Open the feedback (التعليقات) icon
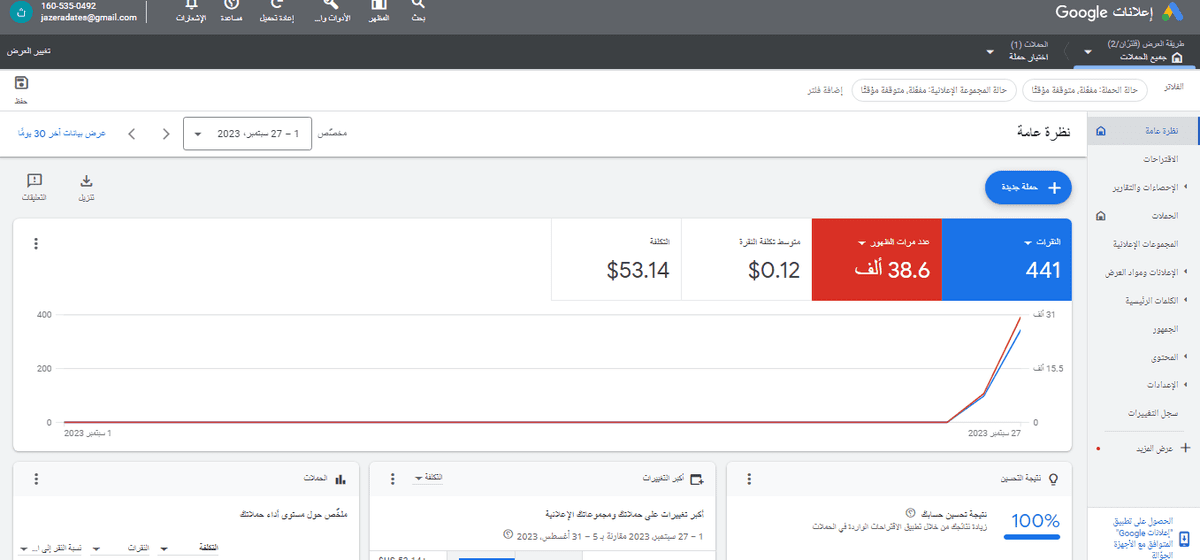1200x560 pixels. [x=34, y=181]
